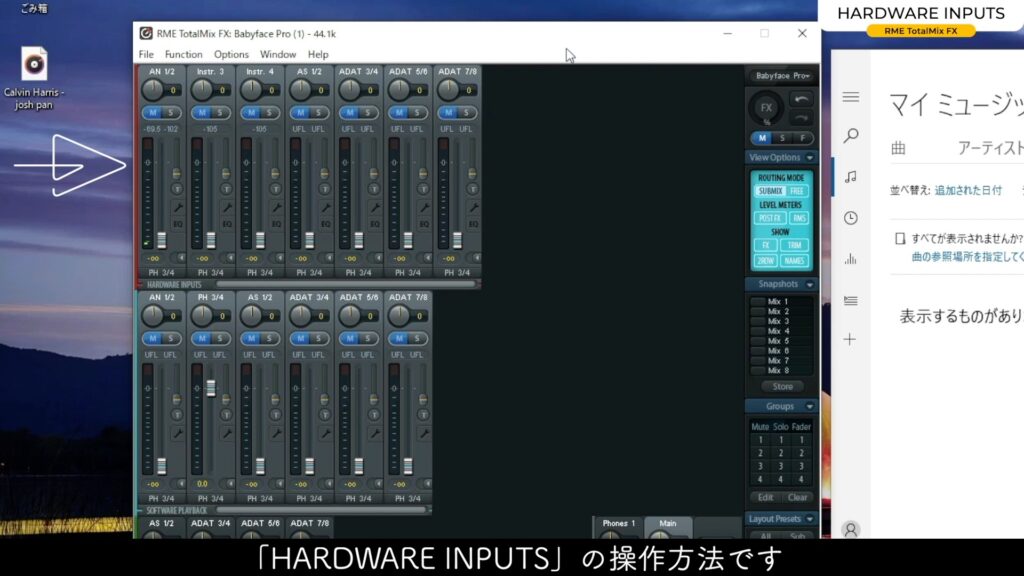Open settings wrench on hardware input Instr. 4
Image resolution: width=1024 pixels, height=576 pixels.
pos(276,208)
